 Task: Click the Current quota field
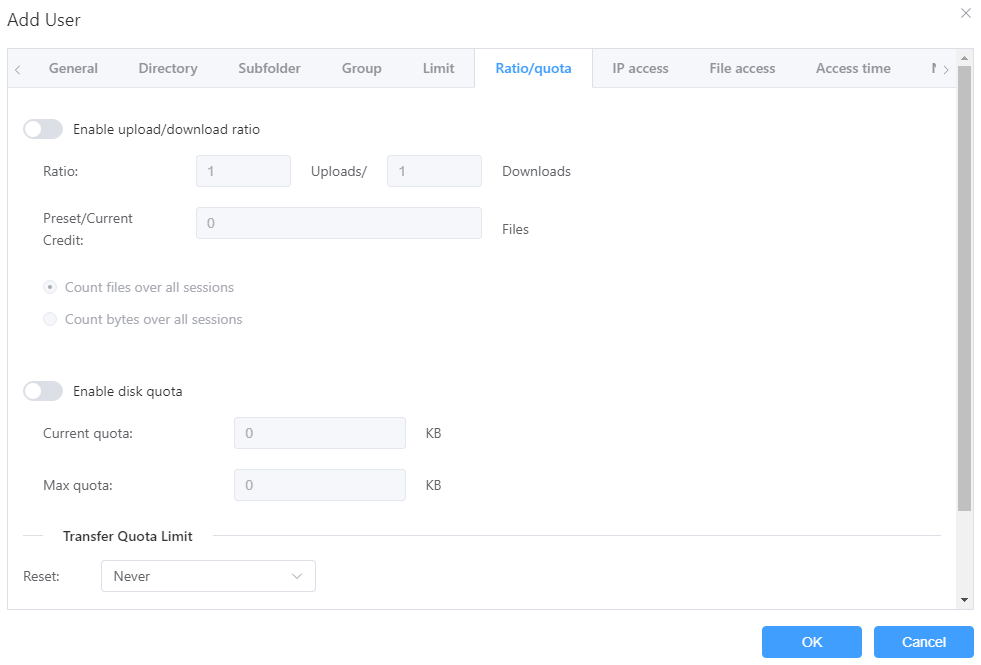click(320, 433)
